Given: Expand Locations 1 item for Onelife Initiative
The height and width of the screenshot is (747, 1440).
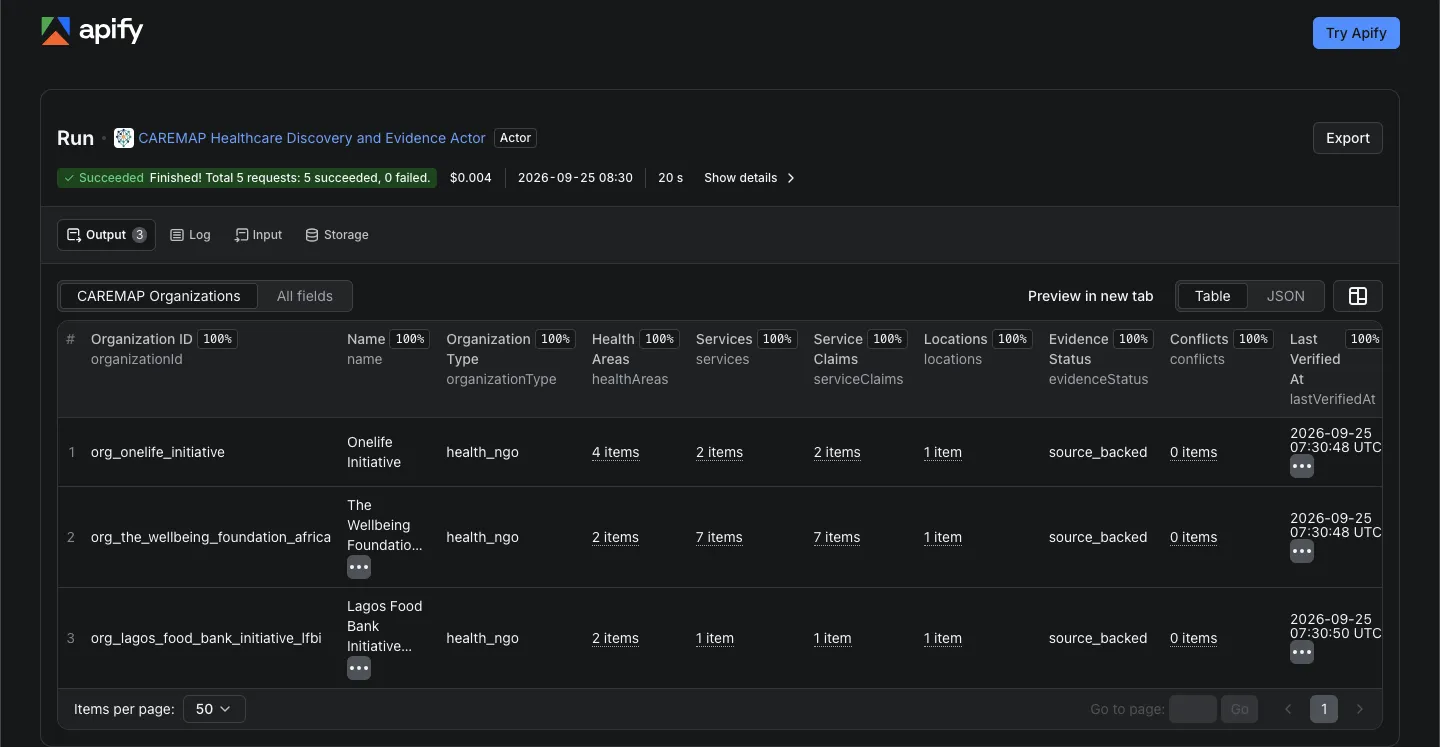Looking at the screenshot, I should tap(943, 452).
